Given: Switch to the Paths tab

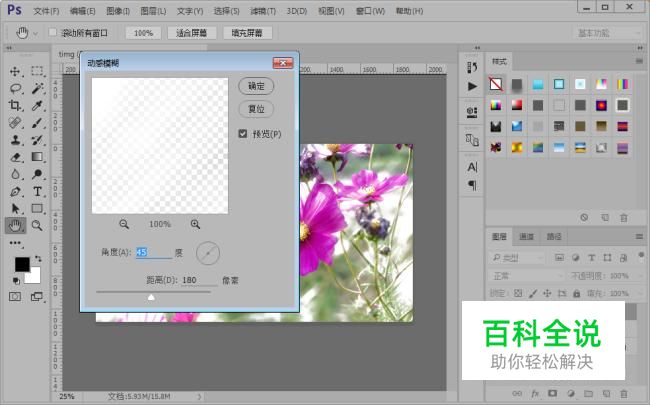Looking at the screenshot, I should [554, 237].
